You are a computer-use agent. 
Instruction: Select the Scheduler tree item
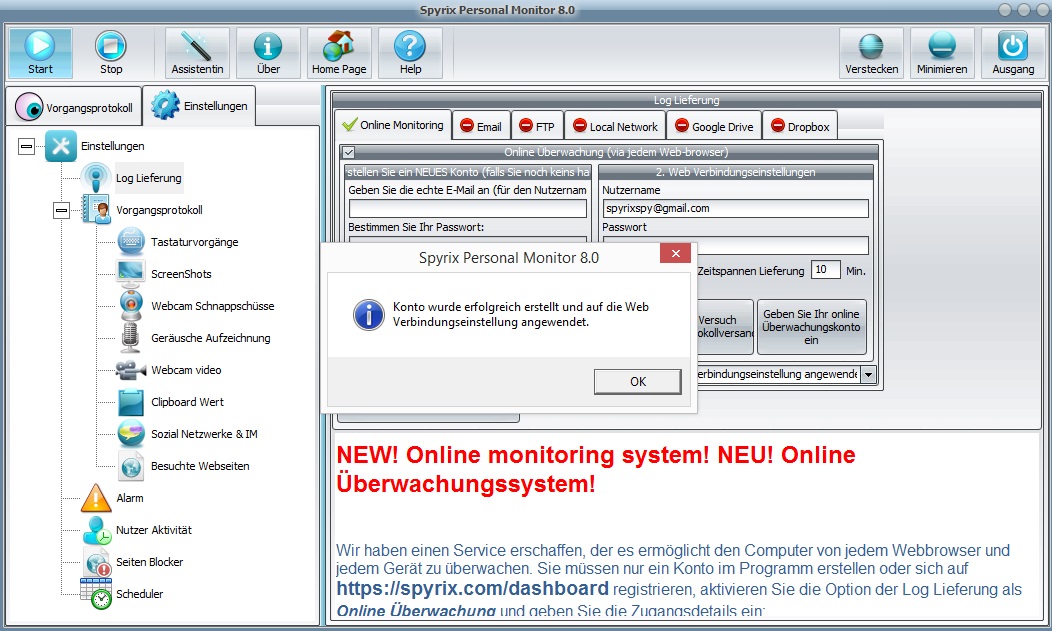[140, 593]
